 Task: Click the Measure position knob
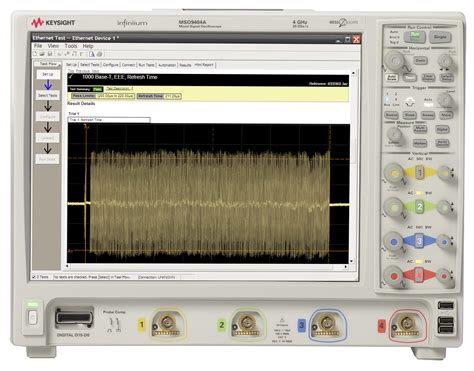394,134
